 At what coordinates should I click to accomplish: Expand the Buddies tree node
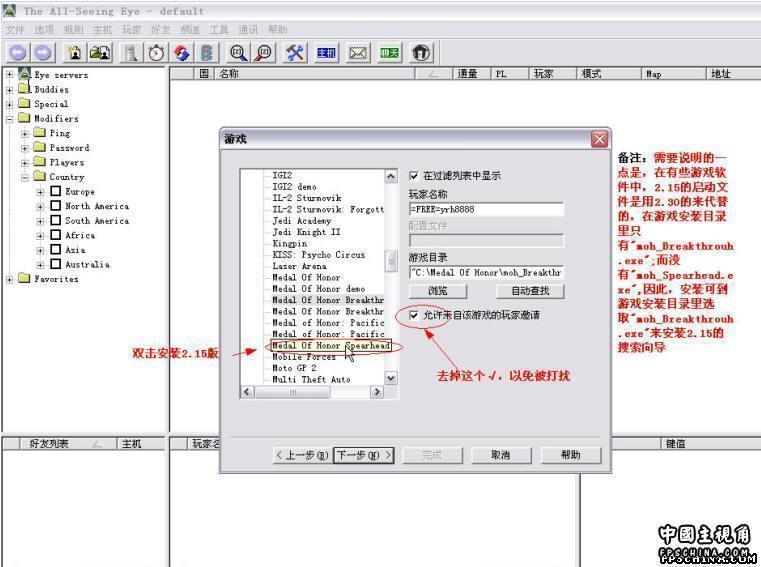coord(9,90)
